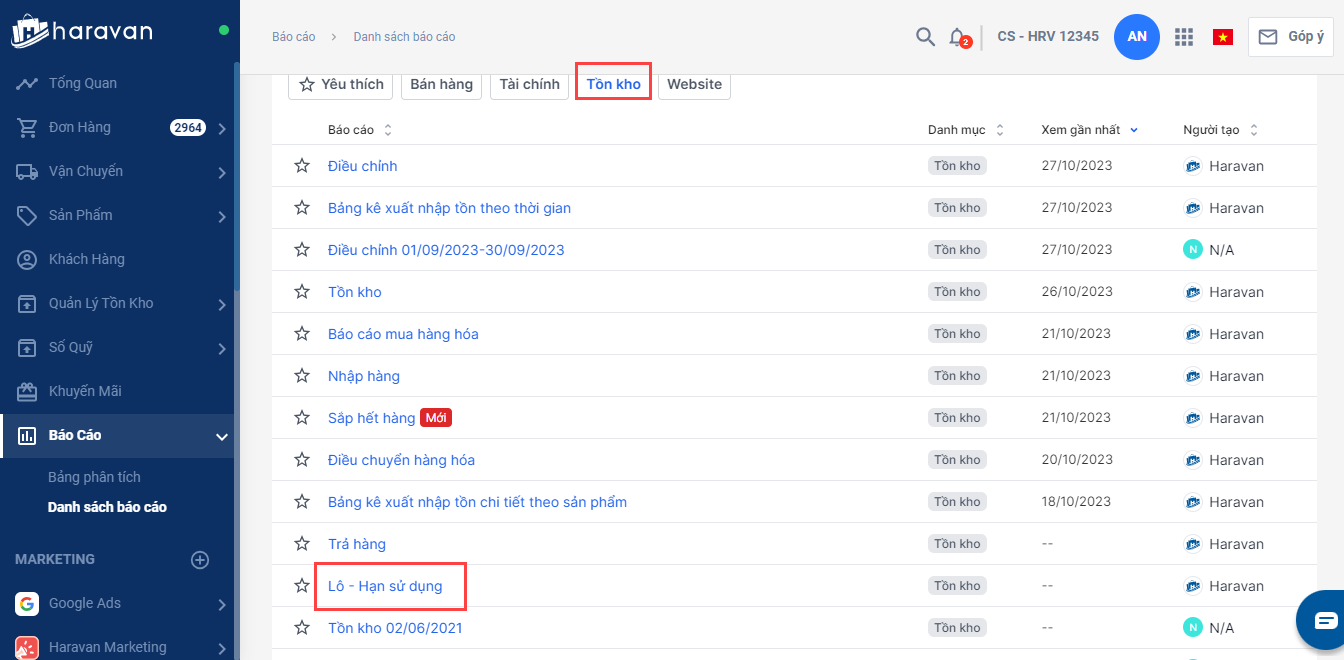The image size is (1344, 660).
Task: Click the Vietnam flag language icon
Action: [x=1222, y=37]
